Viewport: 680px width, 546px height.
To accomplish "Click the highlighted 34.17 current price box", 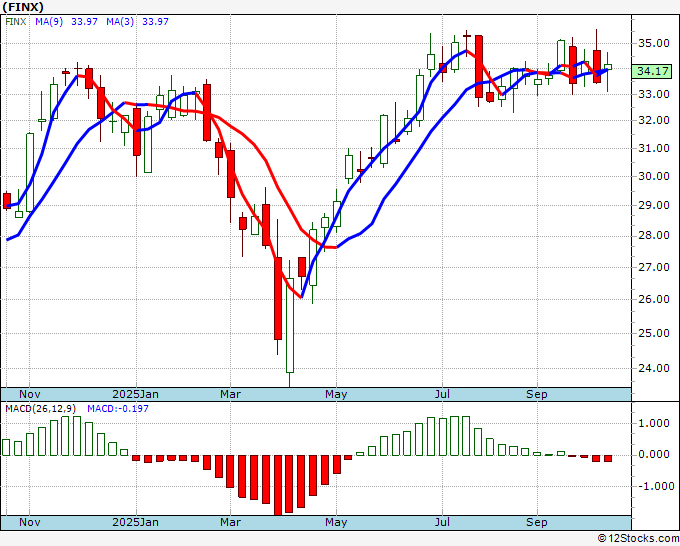I will pos(652,71).
